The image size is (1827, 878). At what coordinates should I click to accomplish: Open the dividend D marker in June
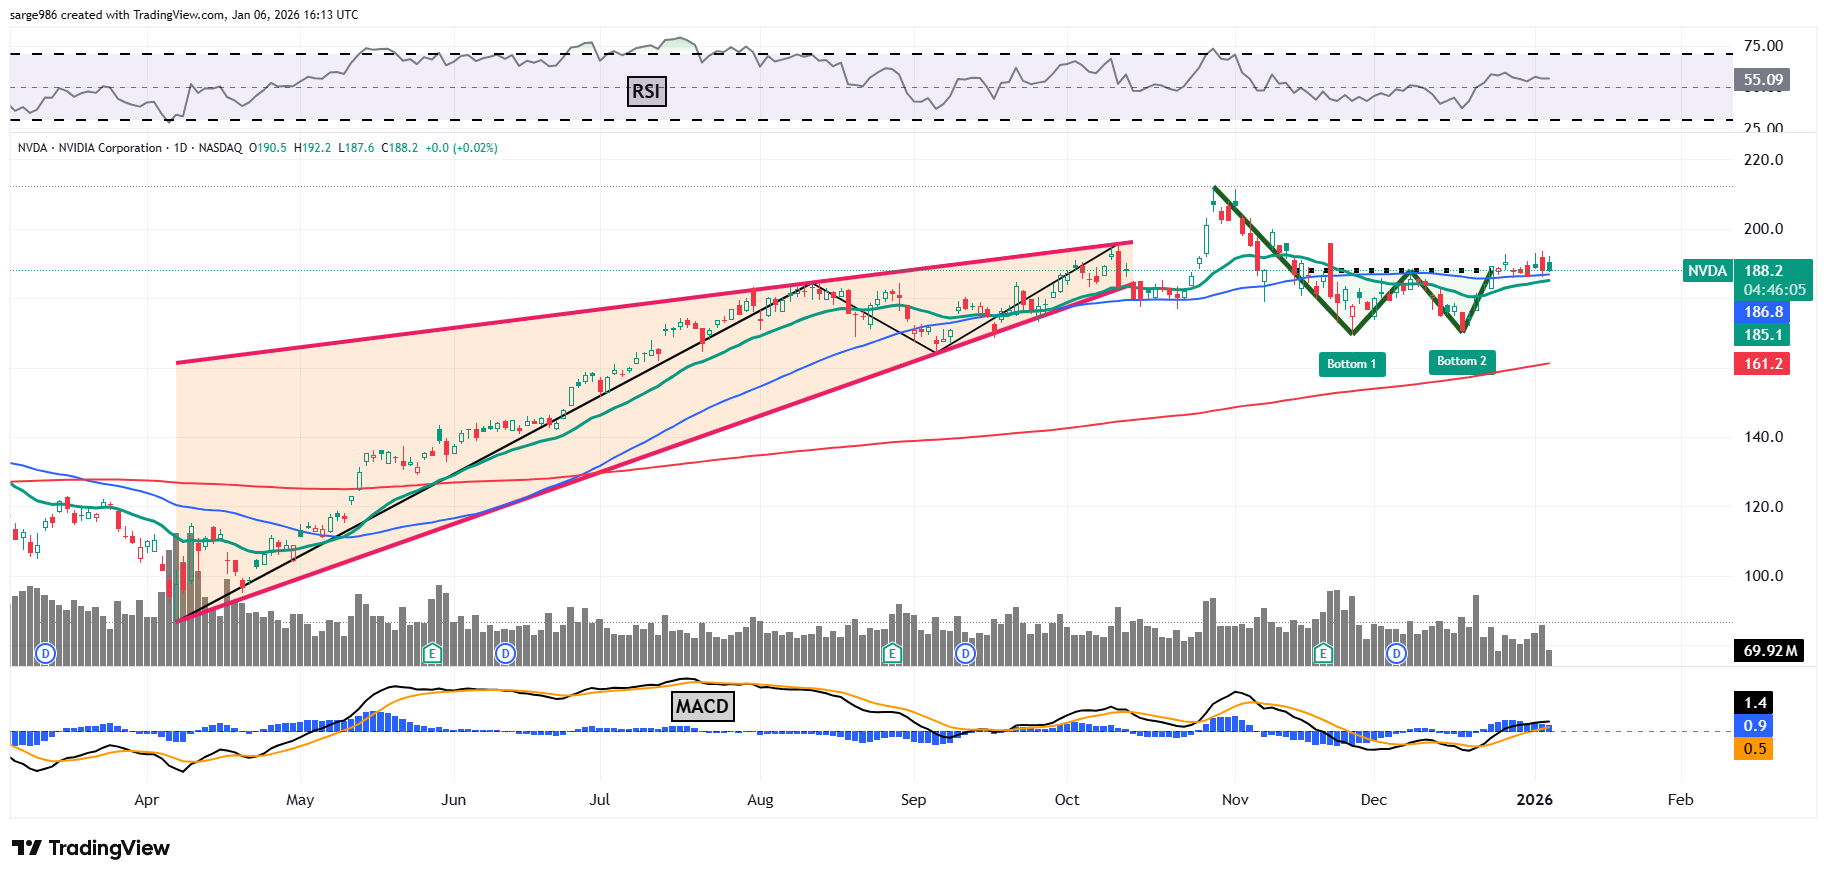(506, 654)
